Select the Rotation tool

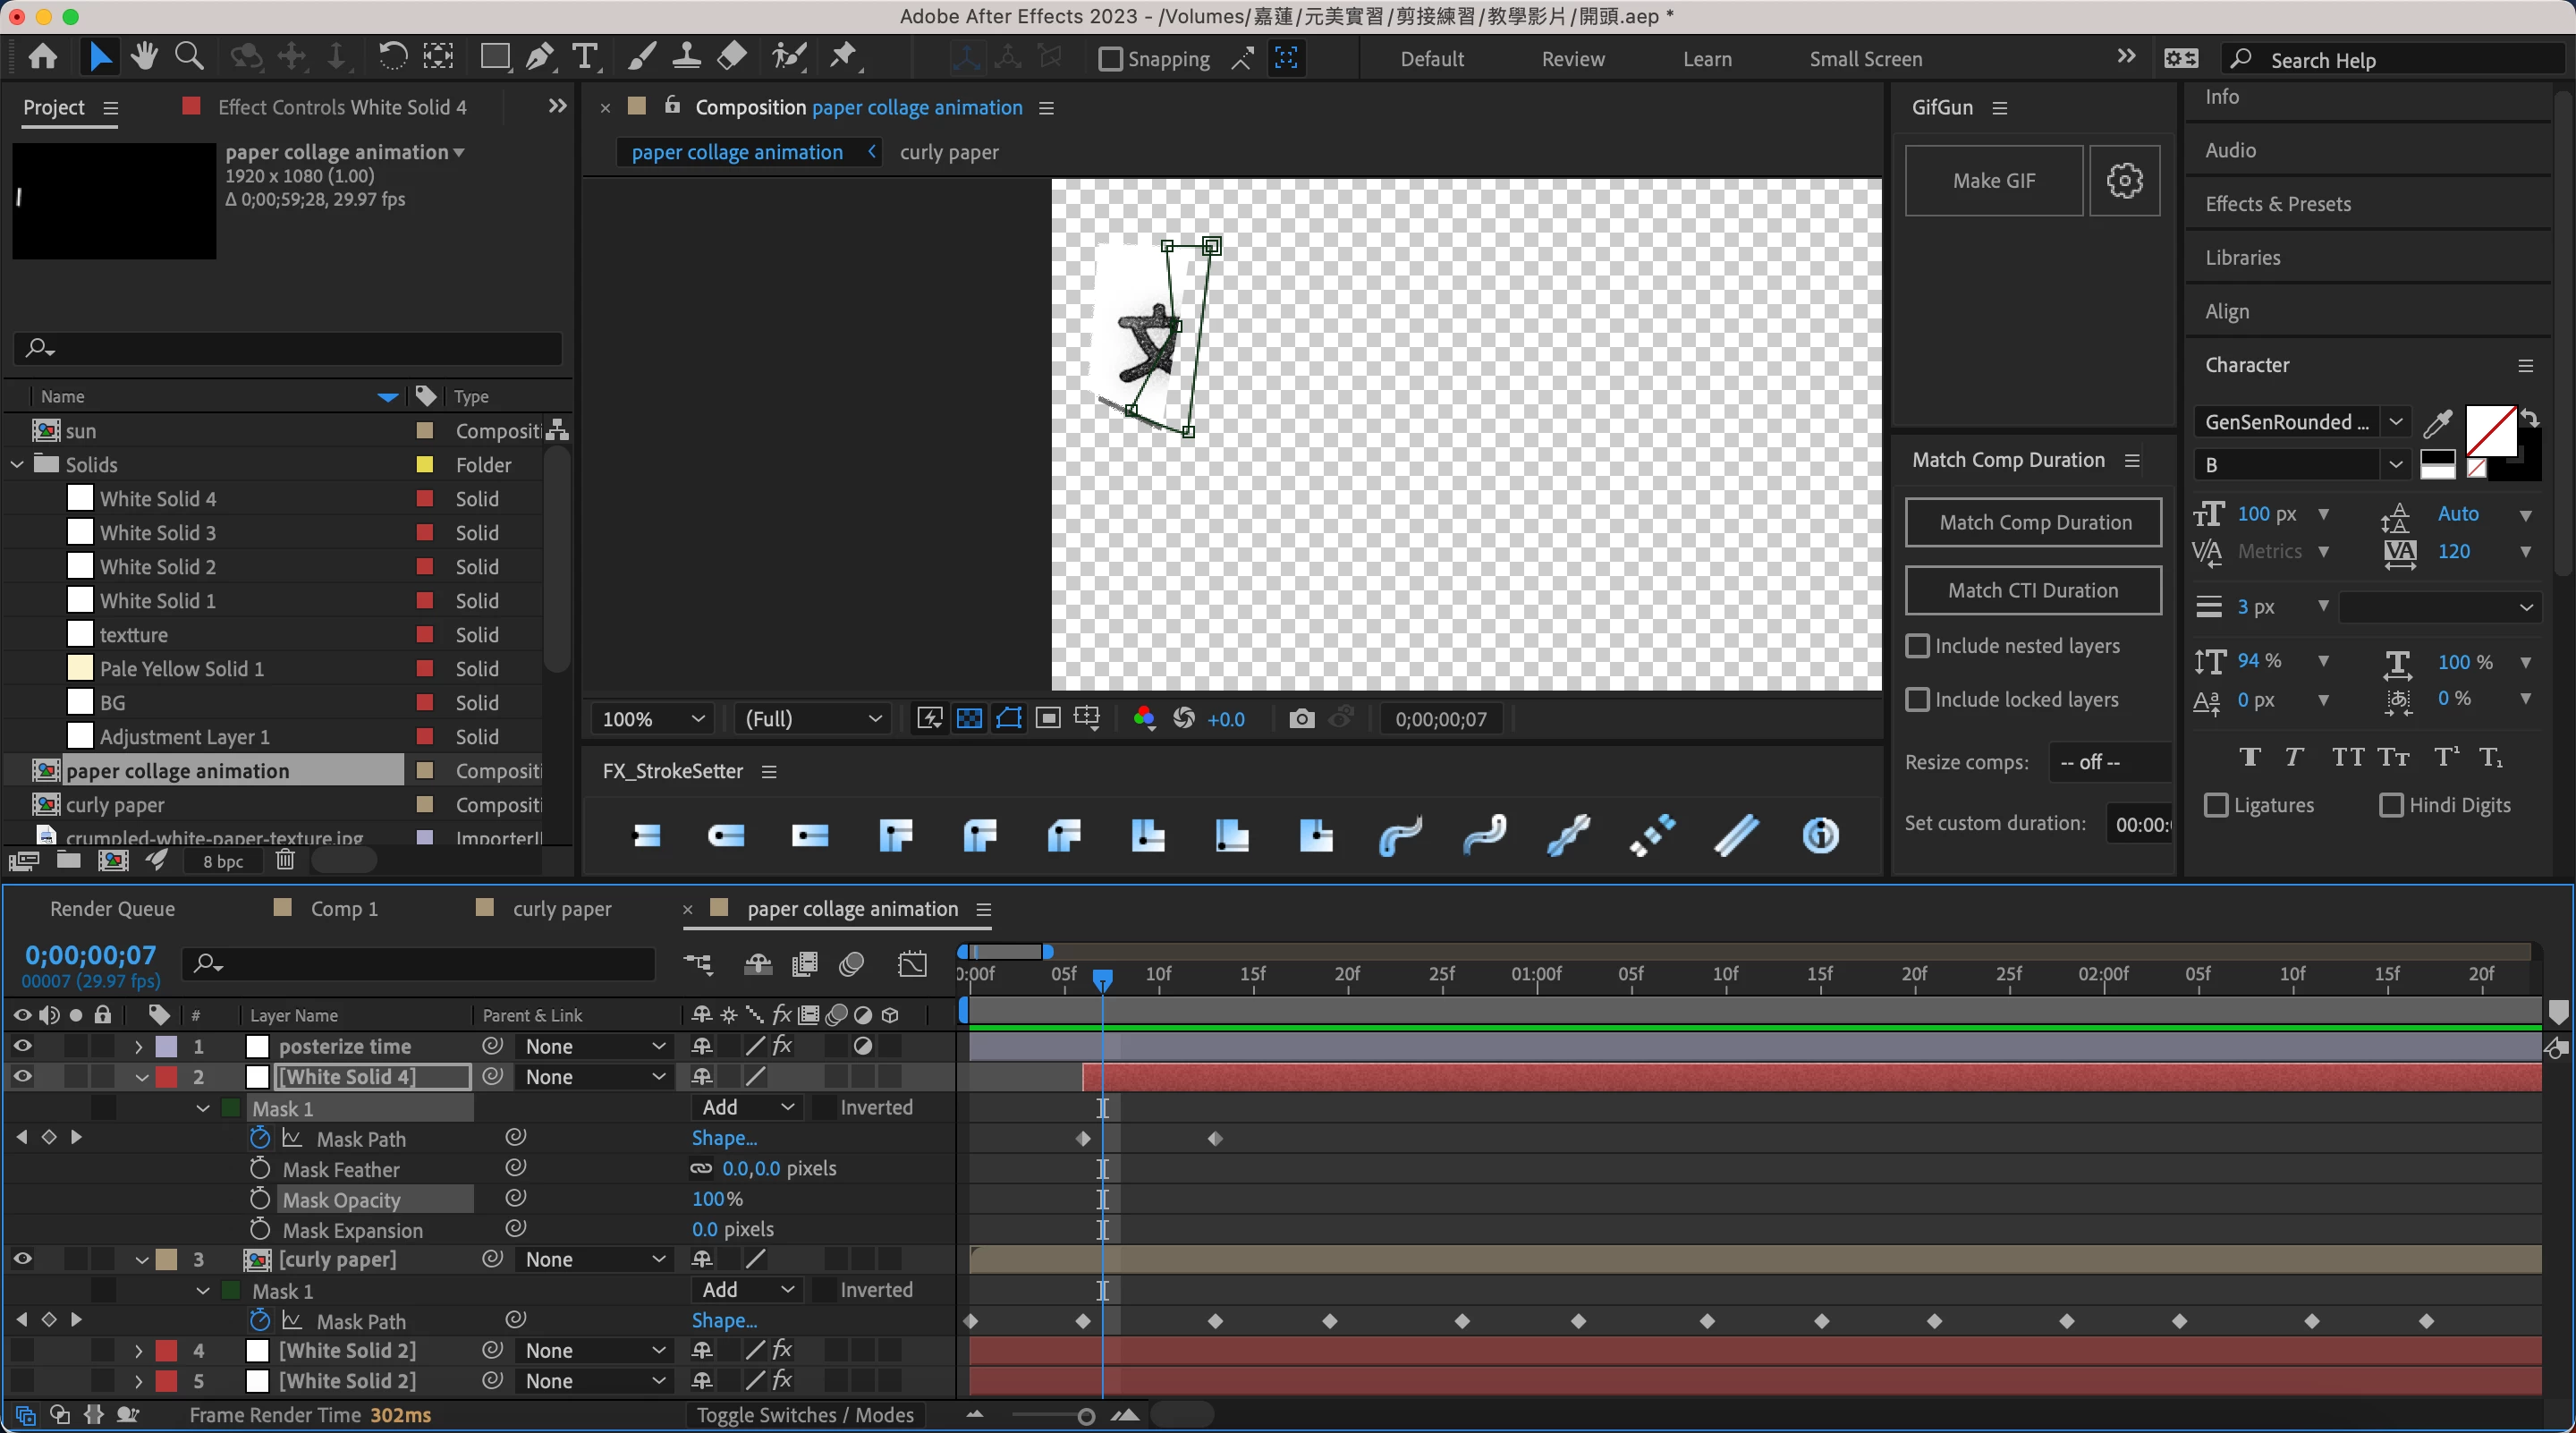pos(392,57)
